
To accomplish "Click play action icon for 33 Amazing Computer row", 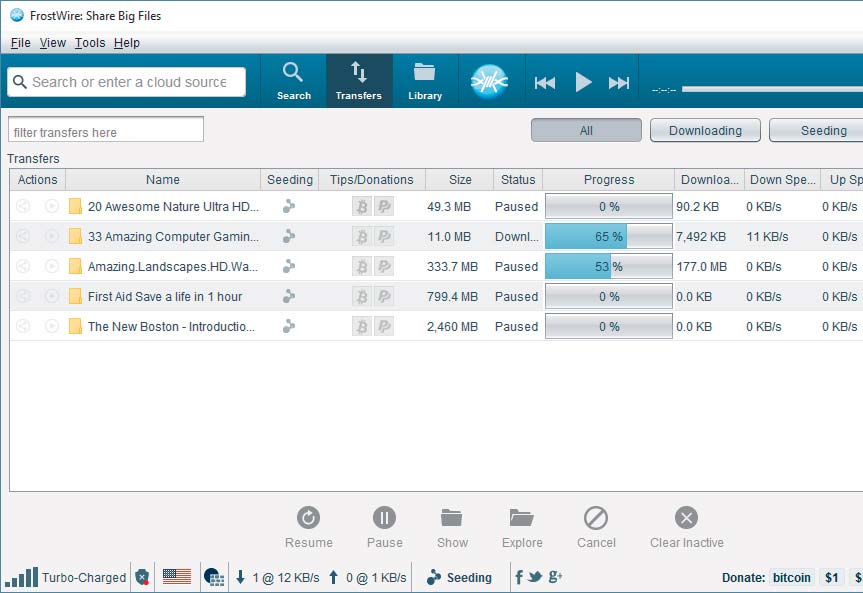I will pyautogui.click(x=52, y=236).
